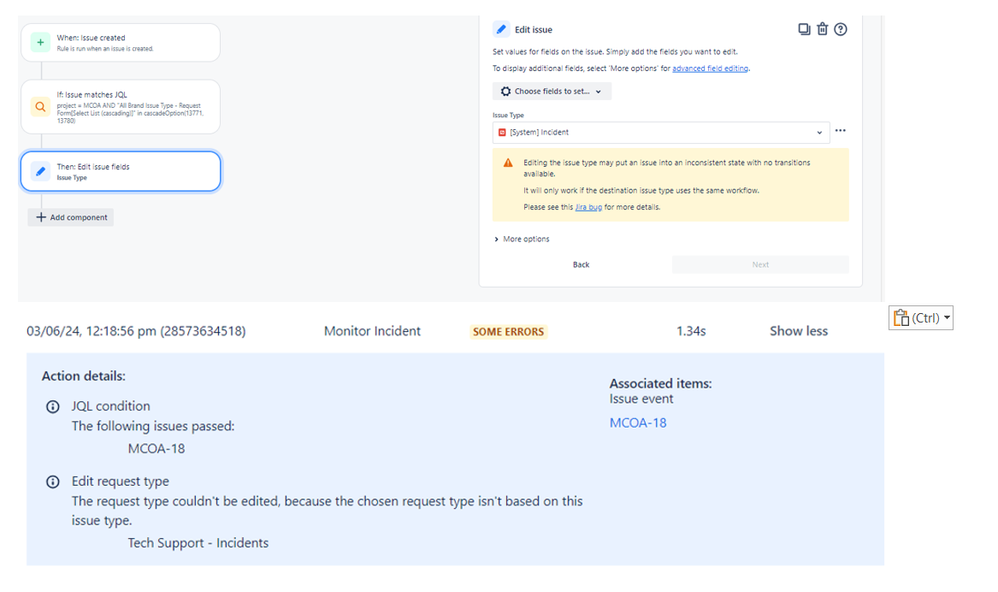Open the Issue Type select box
Screen dimensions: 998x592
click(x=661, y=132)
